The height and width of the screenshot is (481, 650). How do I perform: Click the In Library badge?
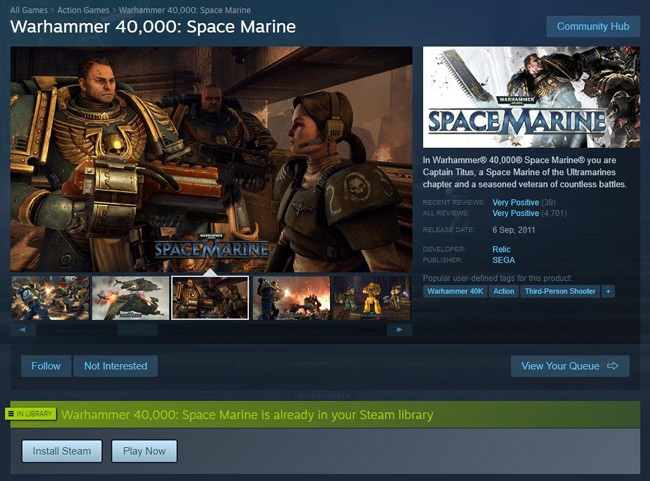pyautogui.click(x=31, y=414)
